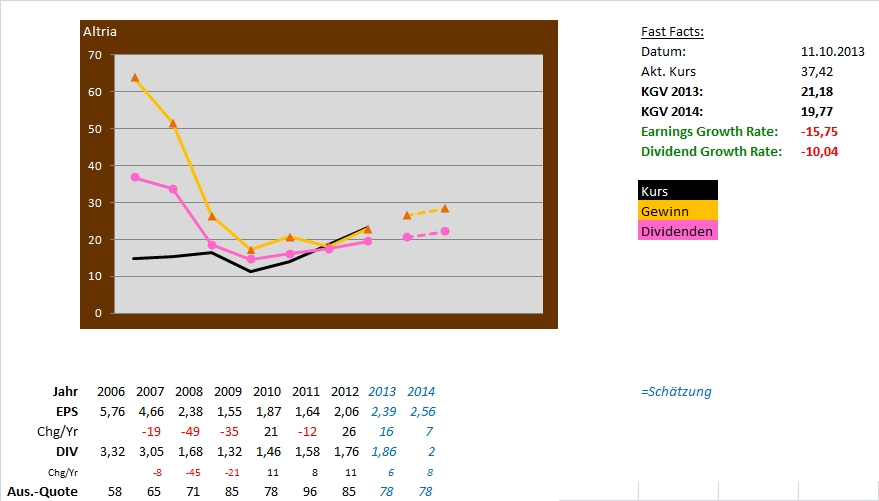Screen dimensions: 879x501
Task: Select EPS value 1,55
Action: pos(229,411)
